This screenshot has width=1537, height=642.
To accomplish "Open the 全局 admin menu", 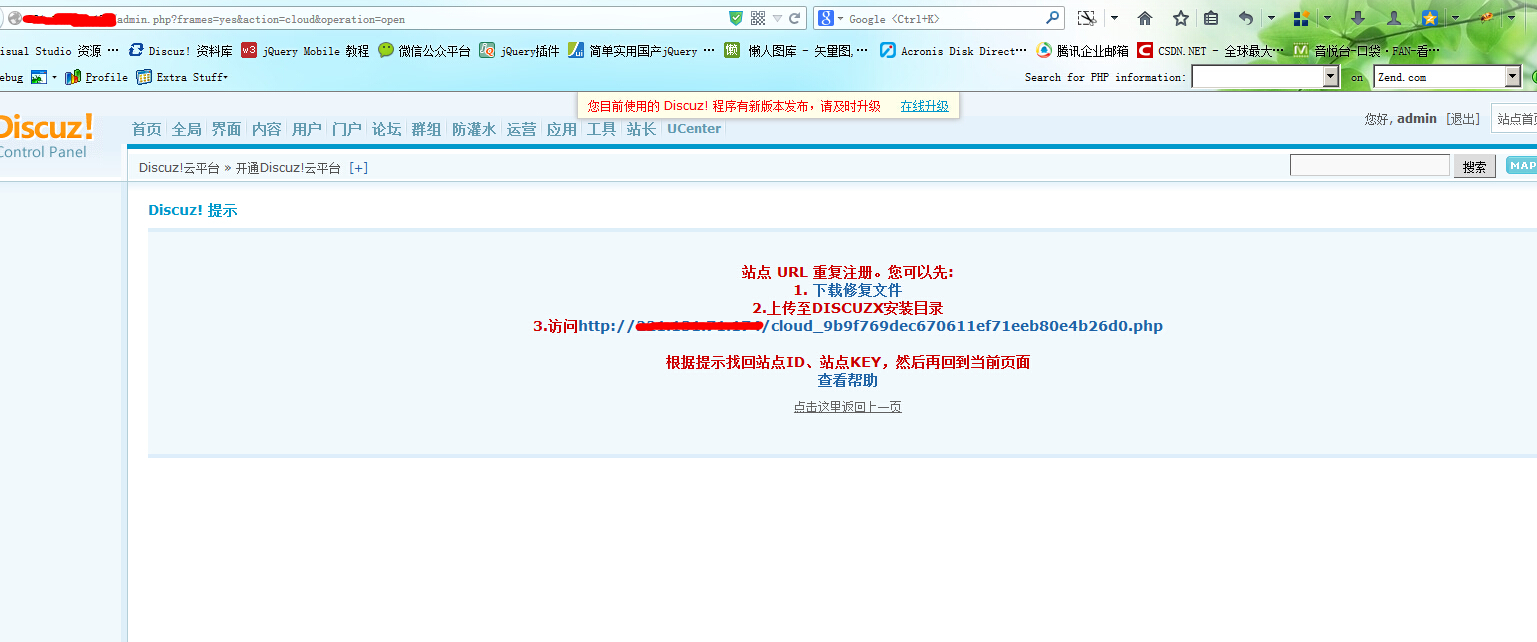I will tap(186, 129).
